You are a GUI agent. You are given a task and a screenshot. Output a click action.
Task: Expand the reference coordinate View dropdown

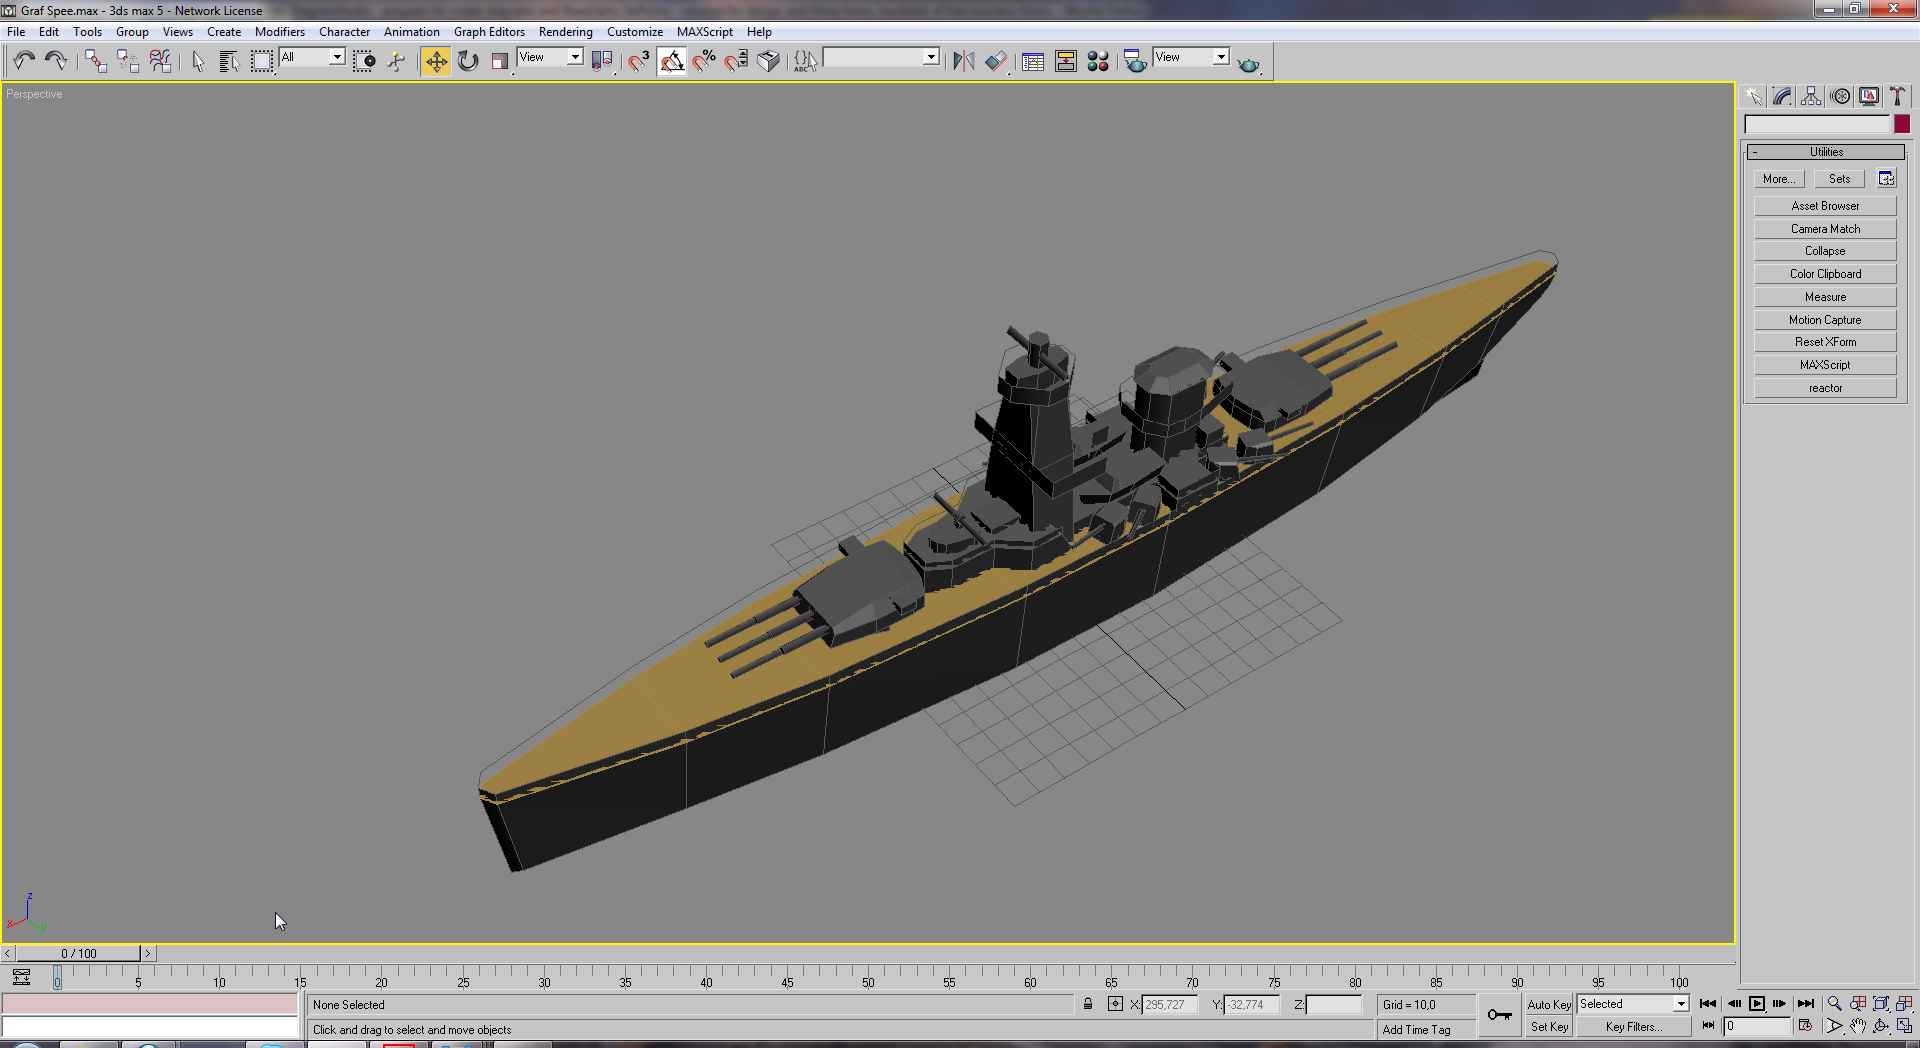pyautogui.click(x=550, y=57)
